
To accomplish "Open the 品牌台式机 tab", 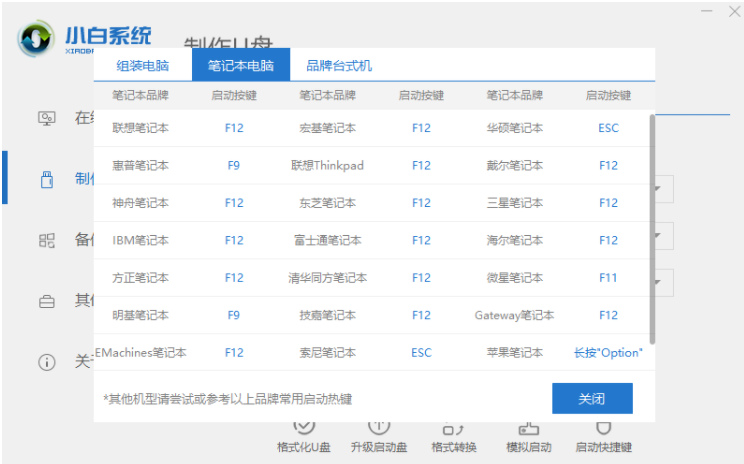I will tap(339, 65).
